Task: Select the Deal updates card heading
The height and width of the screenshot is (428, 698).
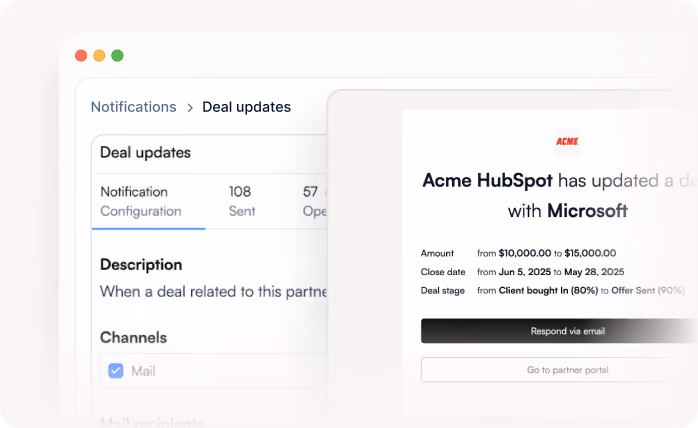Action: click(x=145, y=153)
